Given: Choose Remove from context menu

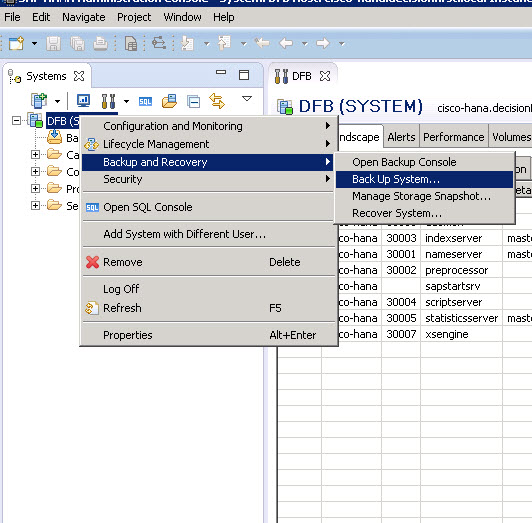Looking at the screenshot, I should coord(207,262).
